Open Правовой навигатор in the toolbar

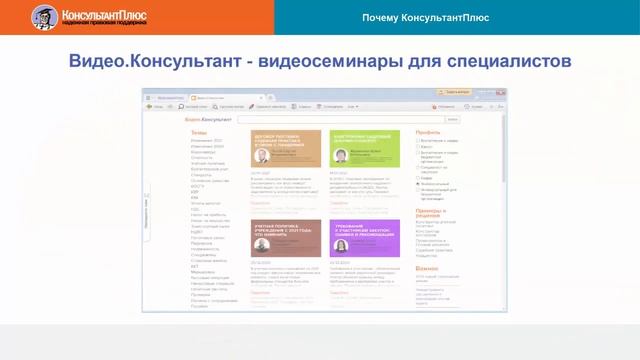pyautogui.click(x=267, y=107)
